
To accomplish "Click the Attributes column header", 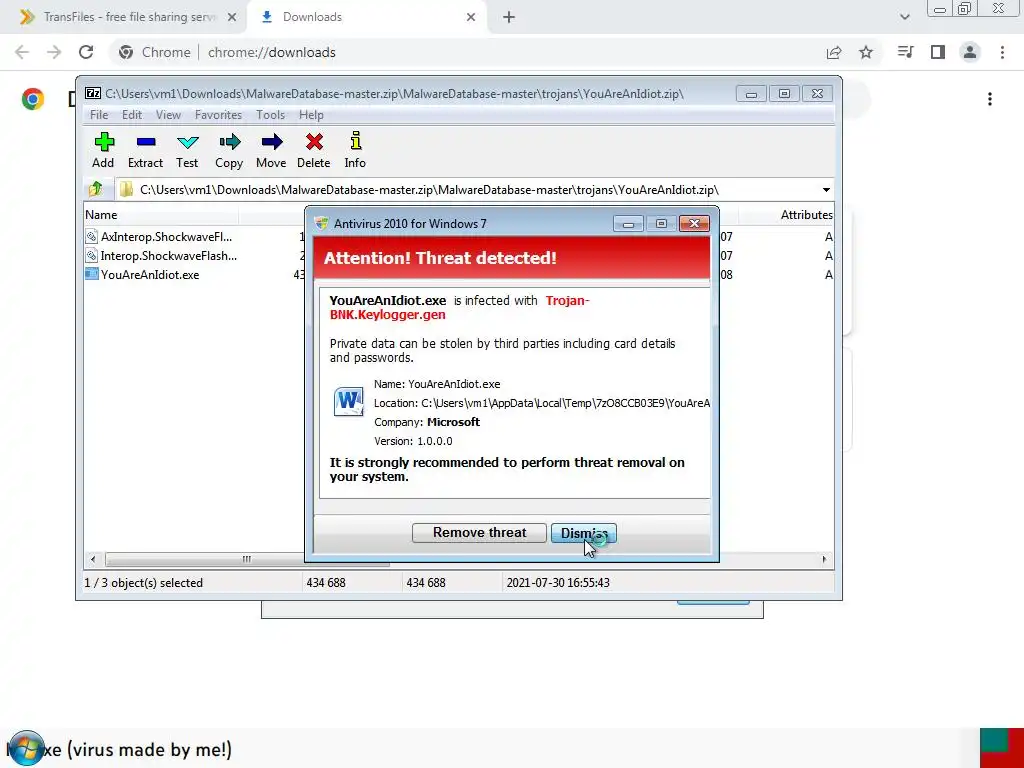I will pyautogui.click(x=806, y=215).
